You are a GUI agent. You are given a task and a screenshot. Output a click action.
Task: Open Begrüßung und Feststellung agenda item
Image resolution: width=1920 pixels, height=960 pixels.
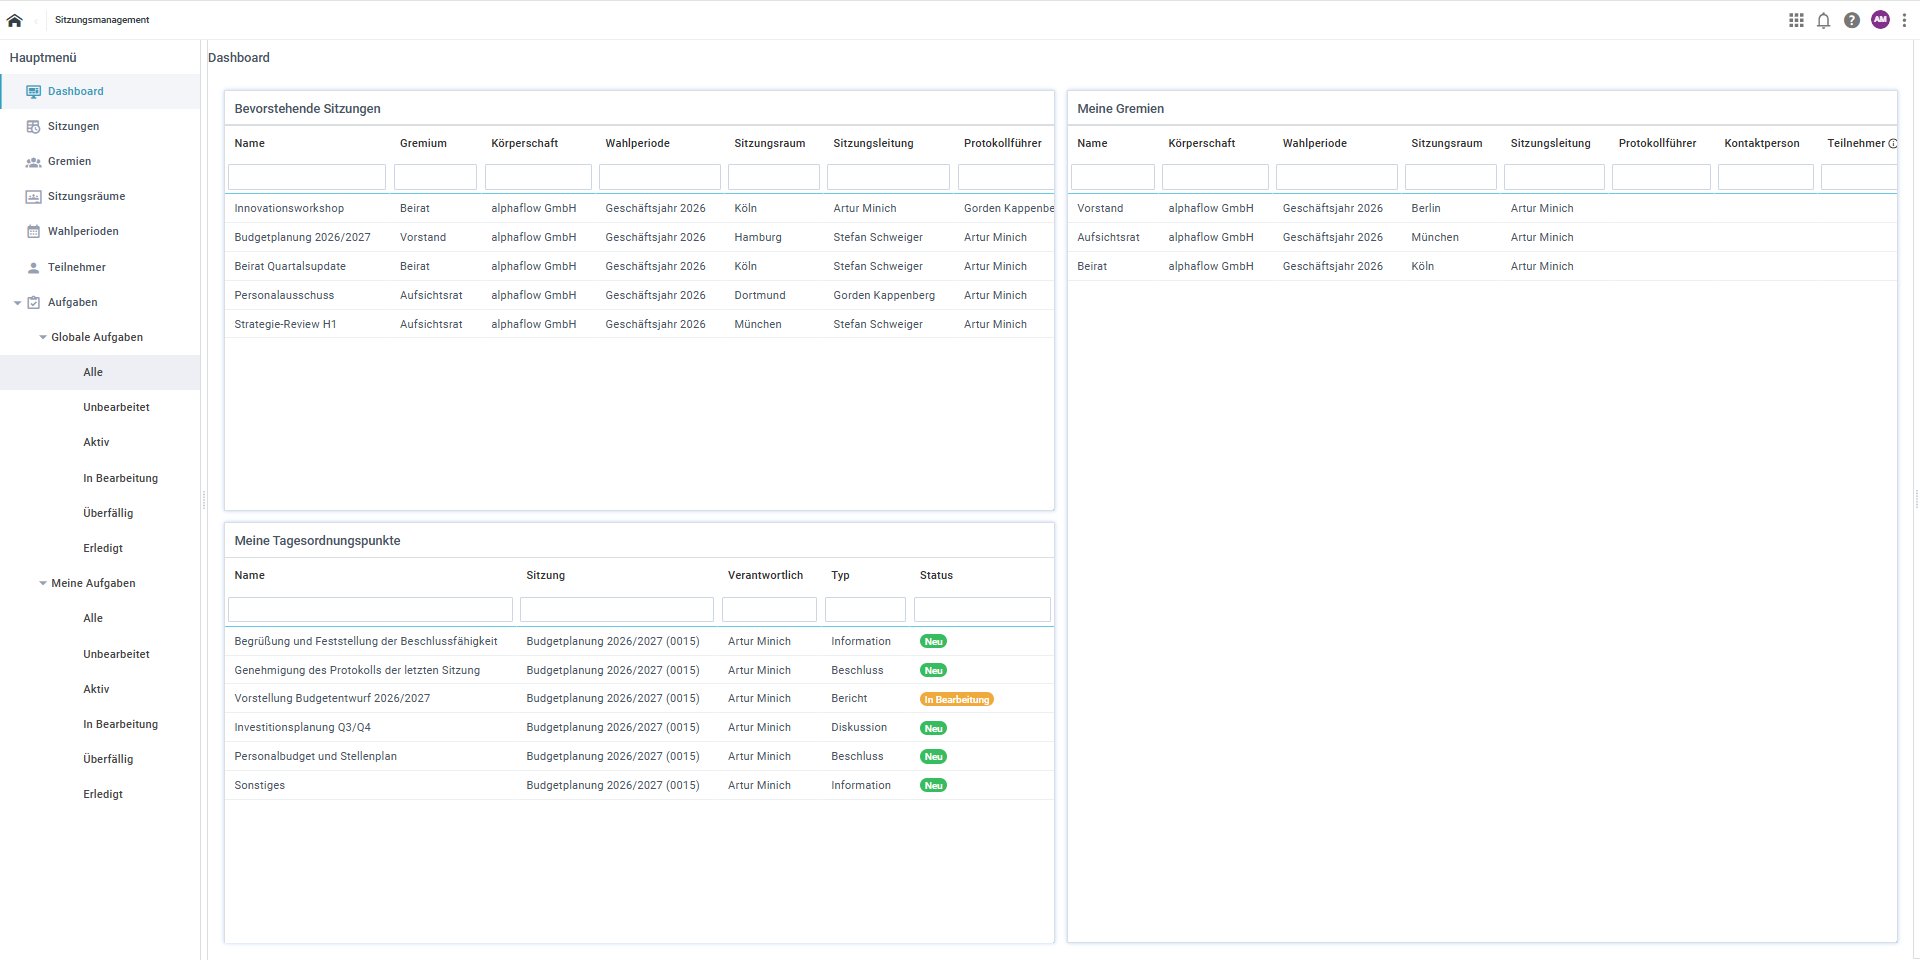click(x=639, y=642)
